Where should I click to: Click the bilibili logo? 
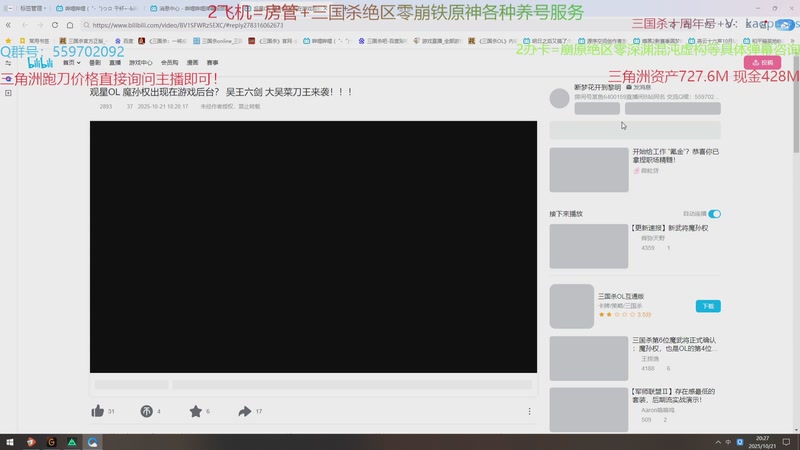tap(40, 63)
